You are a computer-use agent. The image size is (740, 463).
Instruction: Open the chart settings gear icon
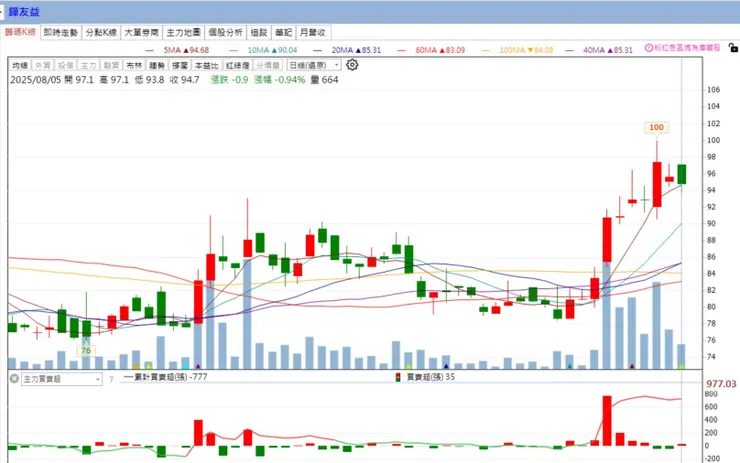[352, 65]
